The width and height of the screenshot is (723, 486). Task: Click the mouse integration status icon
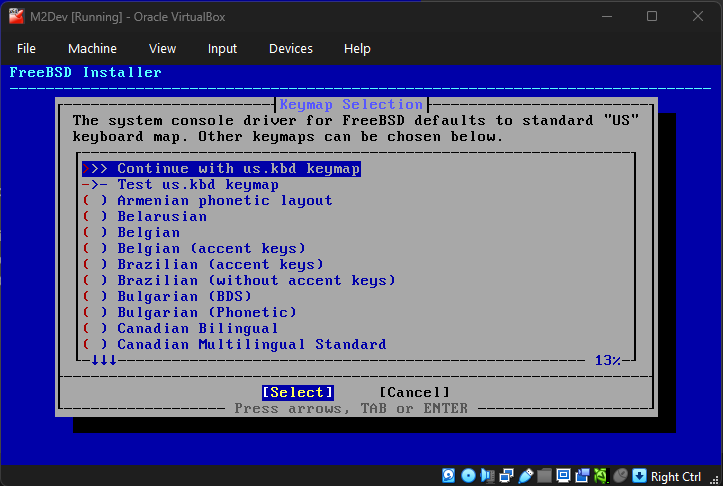(620, 475)
